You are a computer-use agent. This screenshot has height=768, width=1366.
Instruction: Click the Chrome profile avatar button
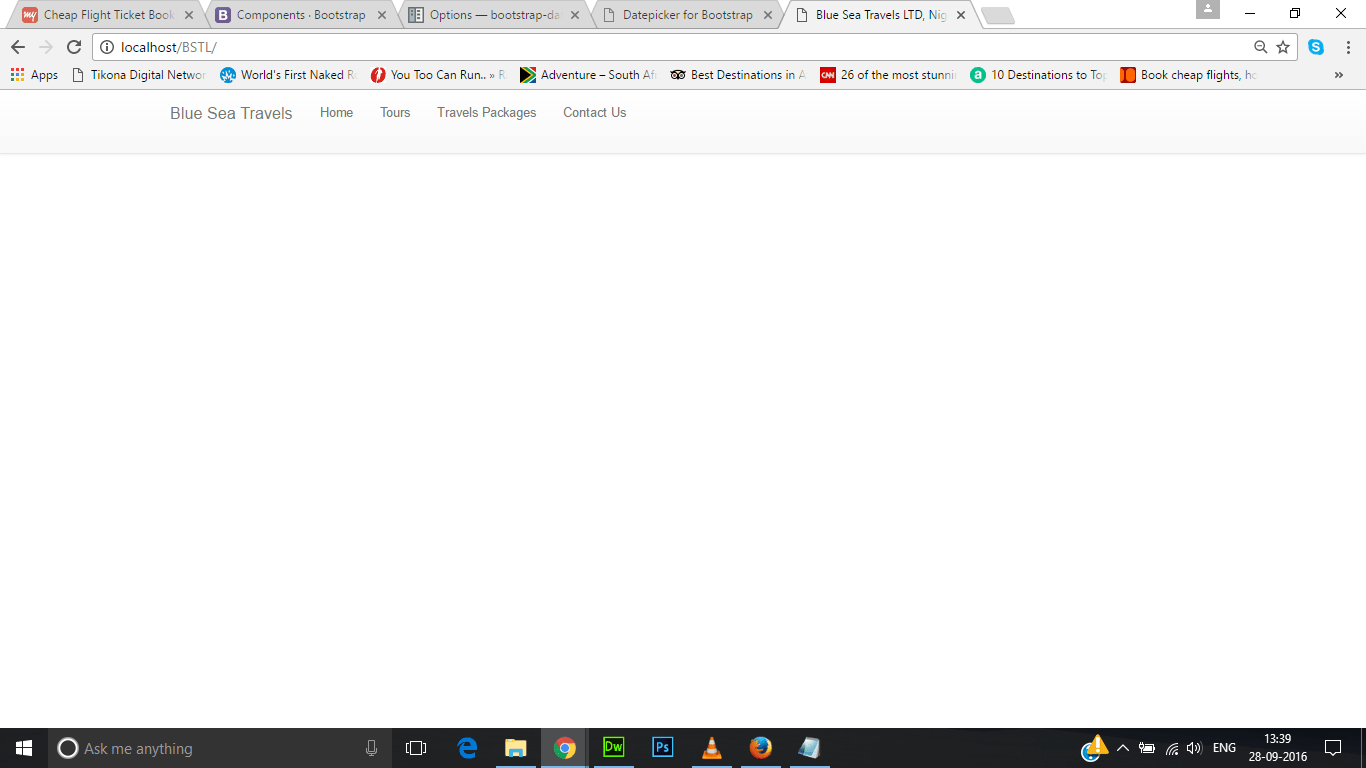pos(1208,9)
